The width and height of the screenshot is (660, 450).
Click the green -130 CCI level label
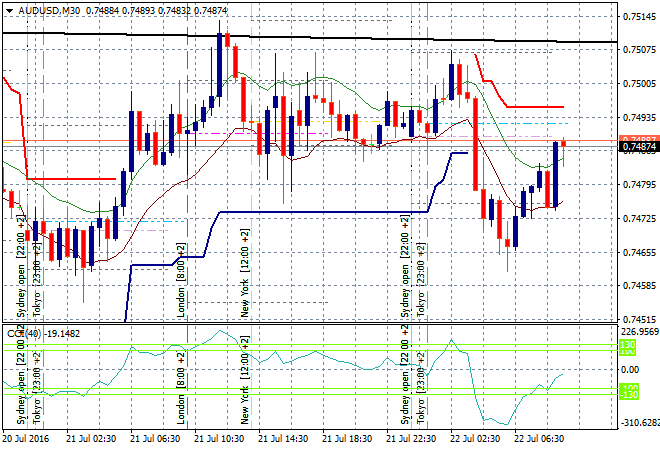(x=629, y=394)
